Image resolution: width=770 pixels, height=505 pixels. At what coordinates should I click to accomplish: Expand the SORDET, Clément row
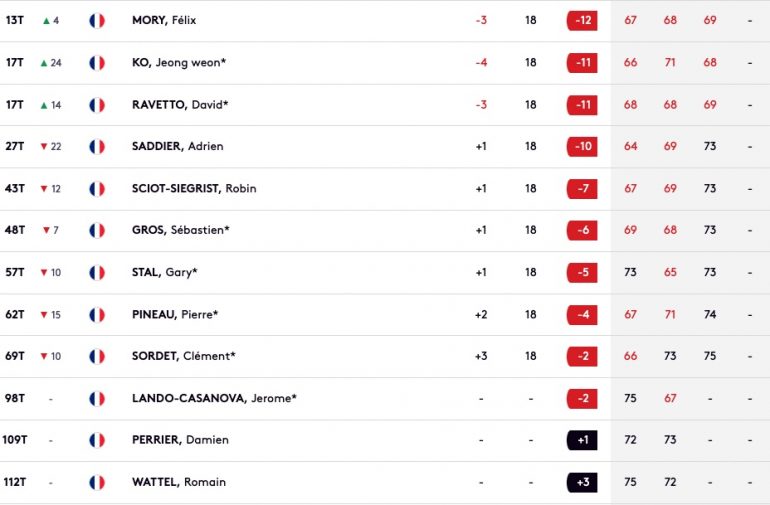click(x=385, y=356)
